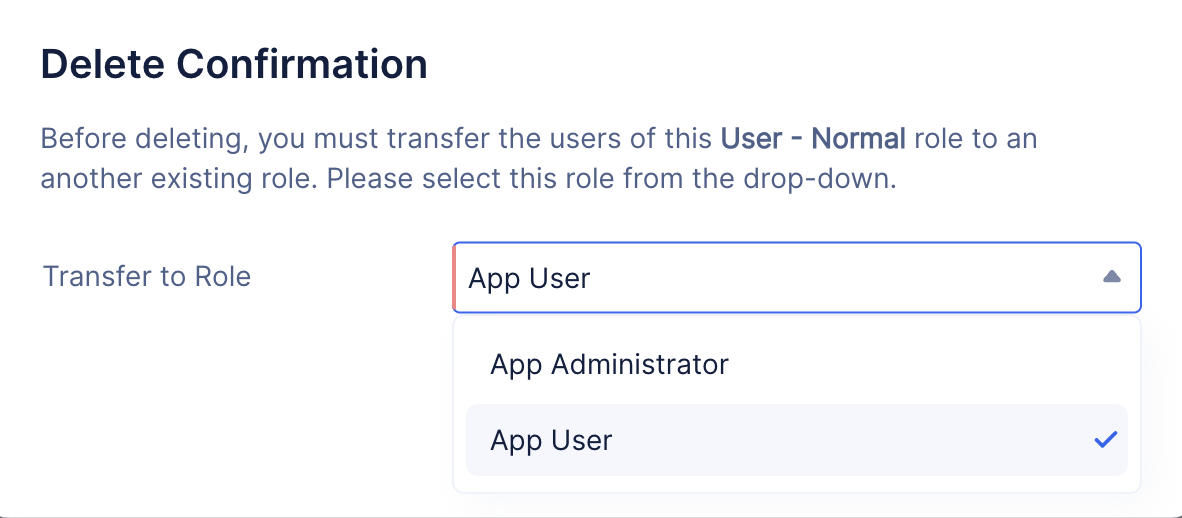Click the word Confirmation in the title
1182x518 pixels.
[x=302, y=64]
